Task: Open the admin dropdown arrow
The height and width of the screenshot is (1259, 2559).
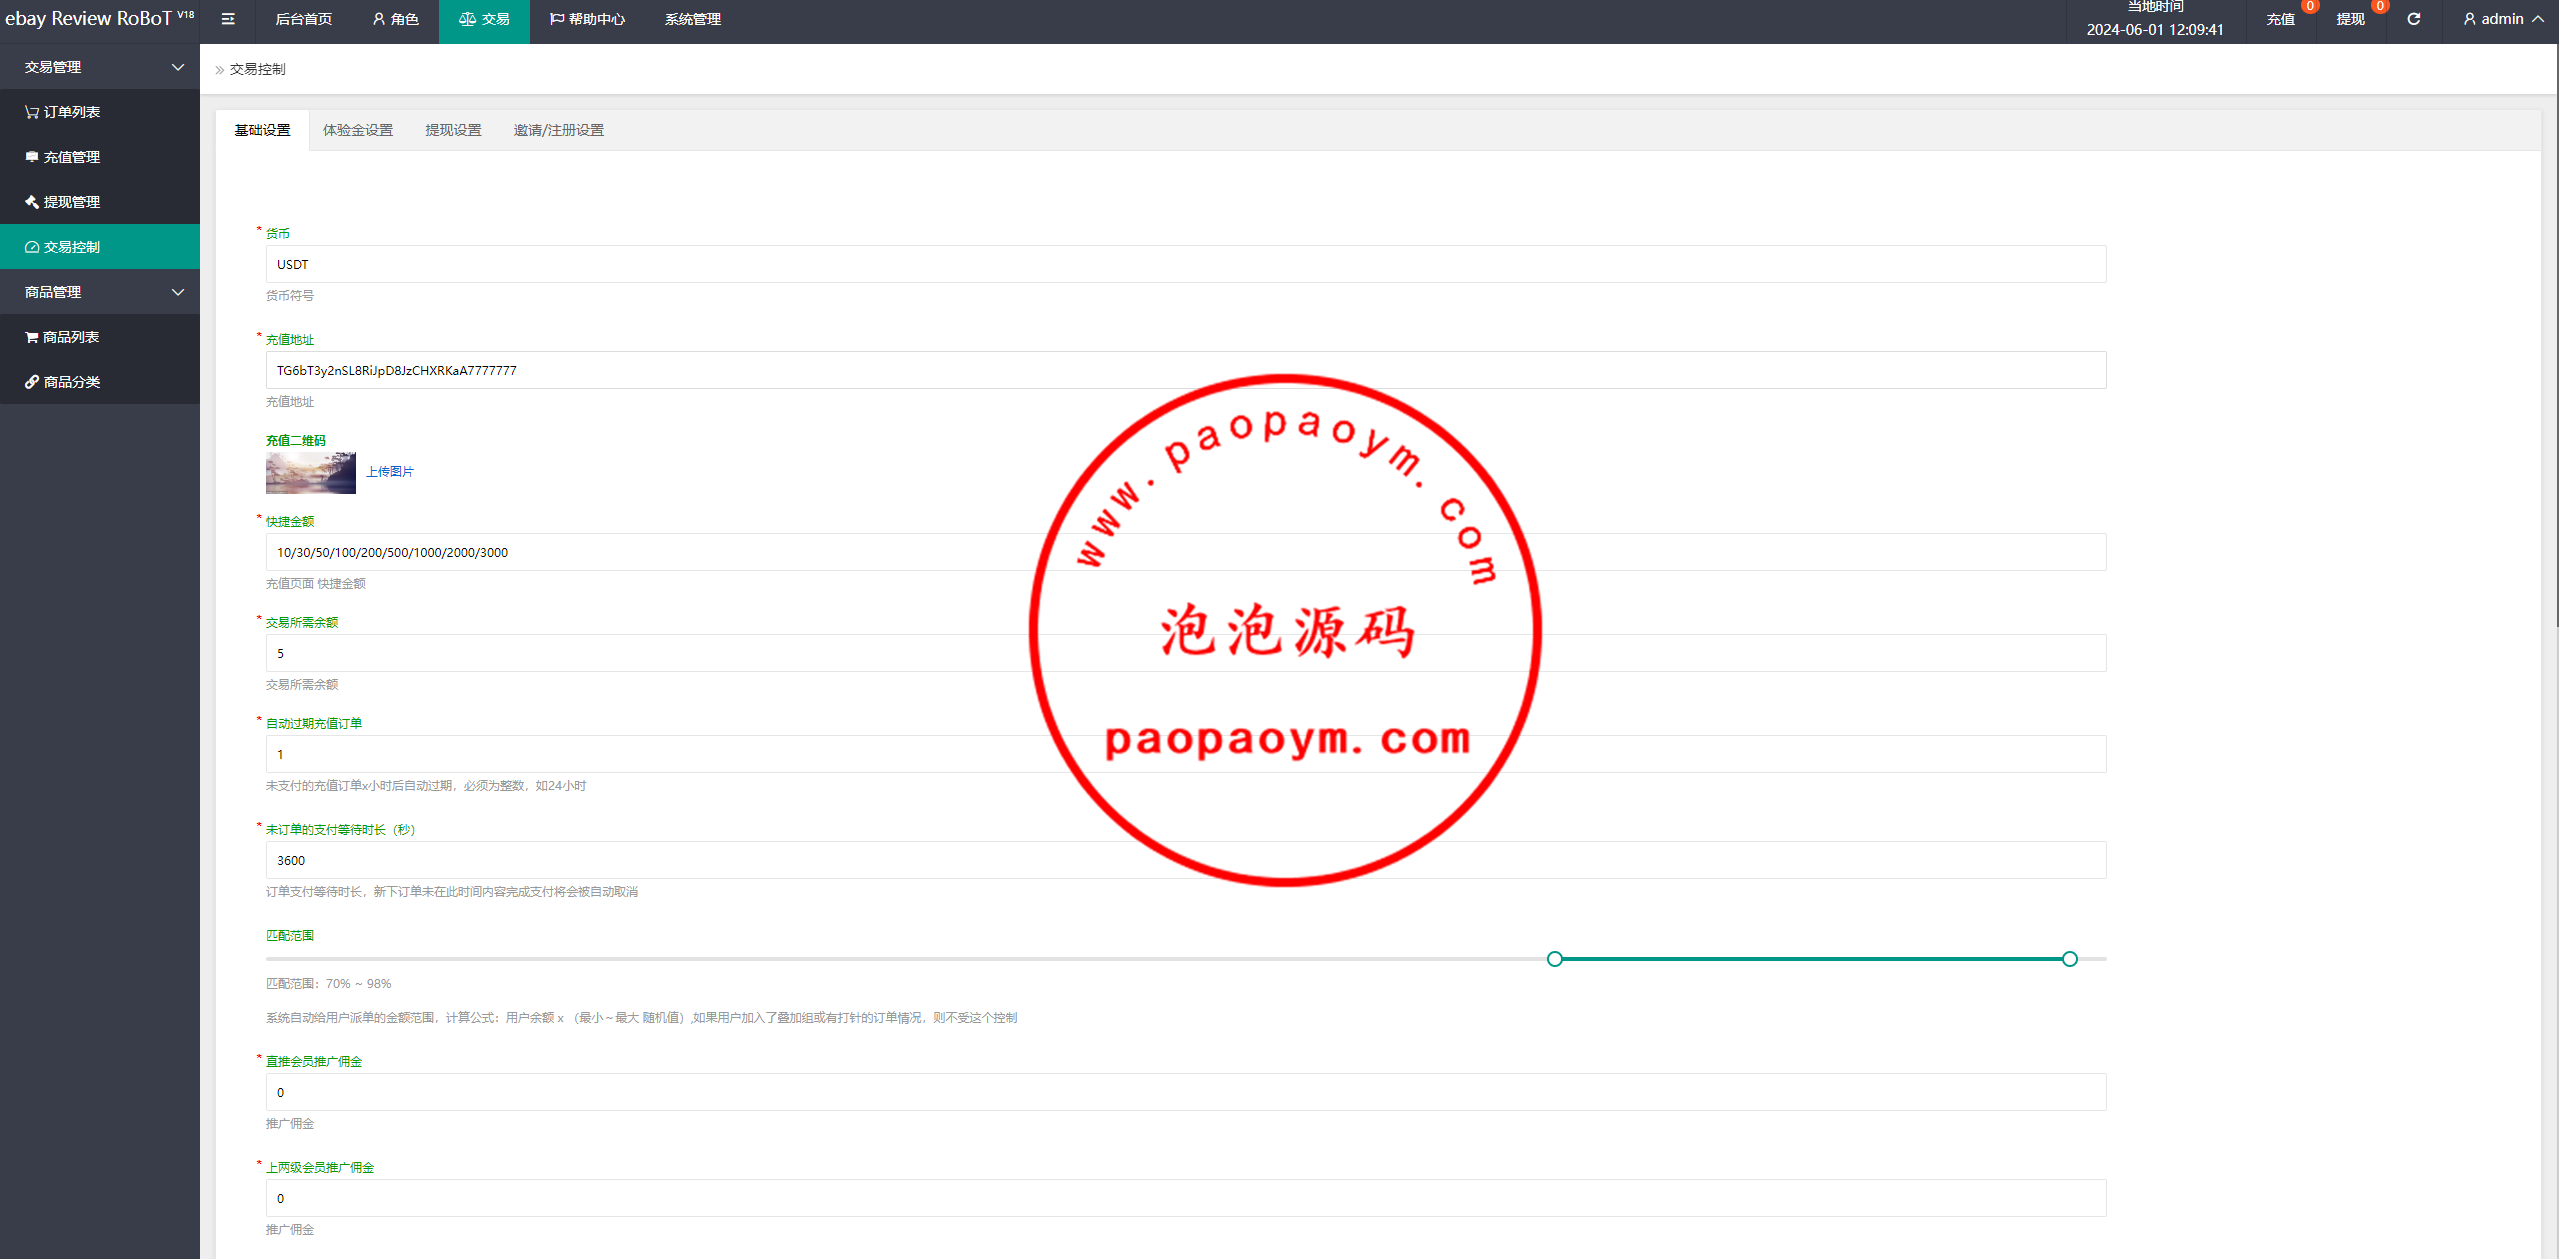Action: click(x=2538, y=19)
